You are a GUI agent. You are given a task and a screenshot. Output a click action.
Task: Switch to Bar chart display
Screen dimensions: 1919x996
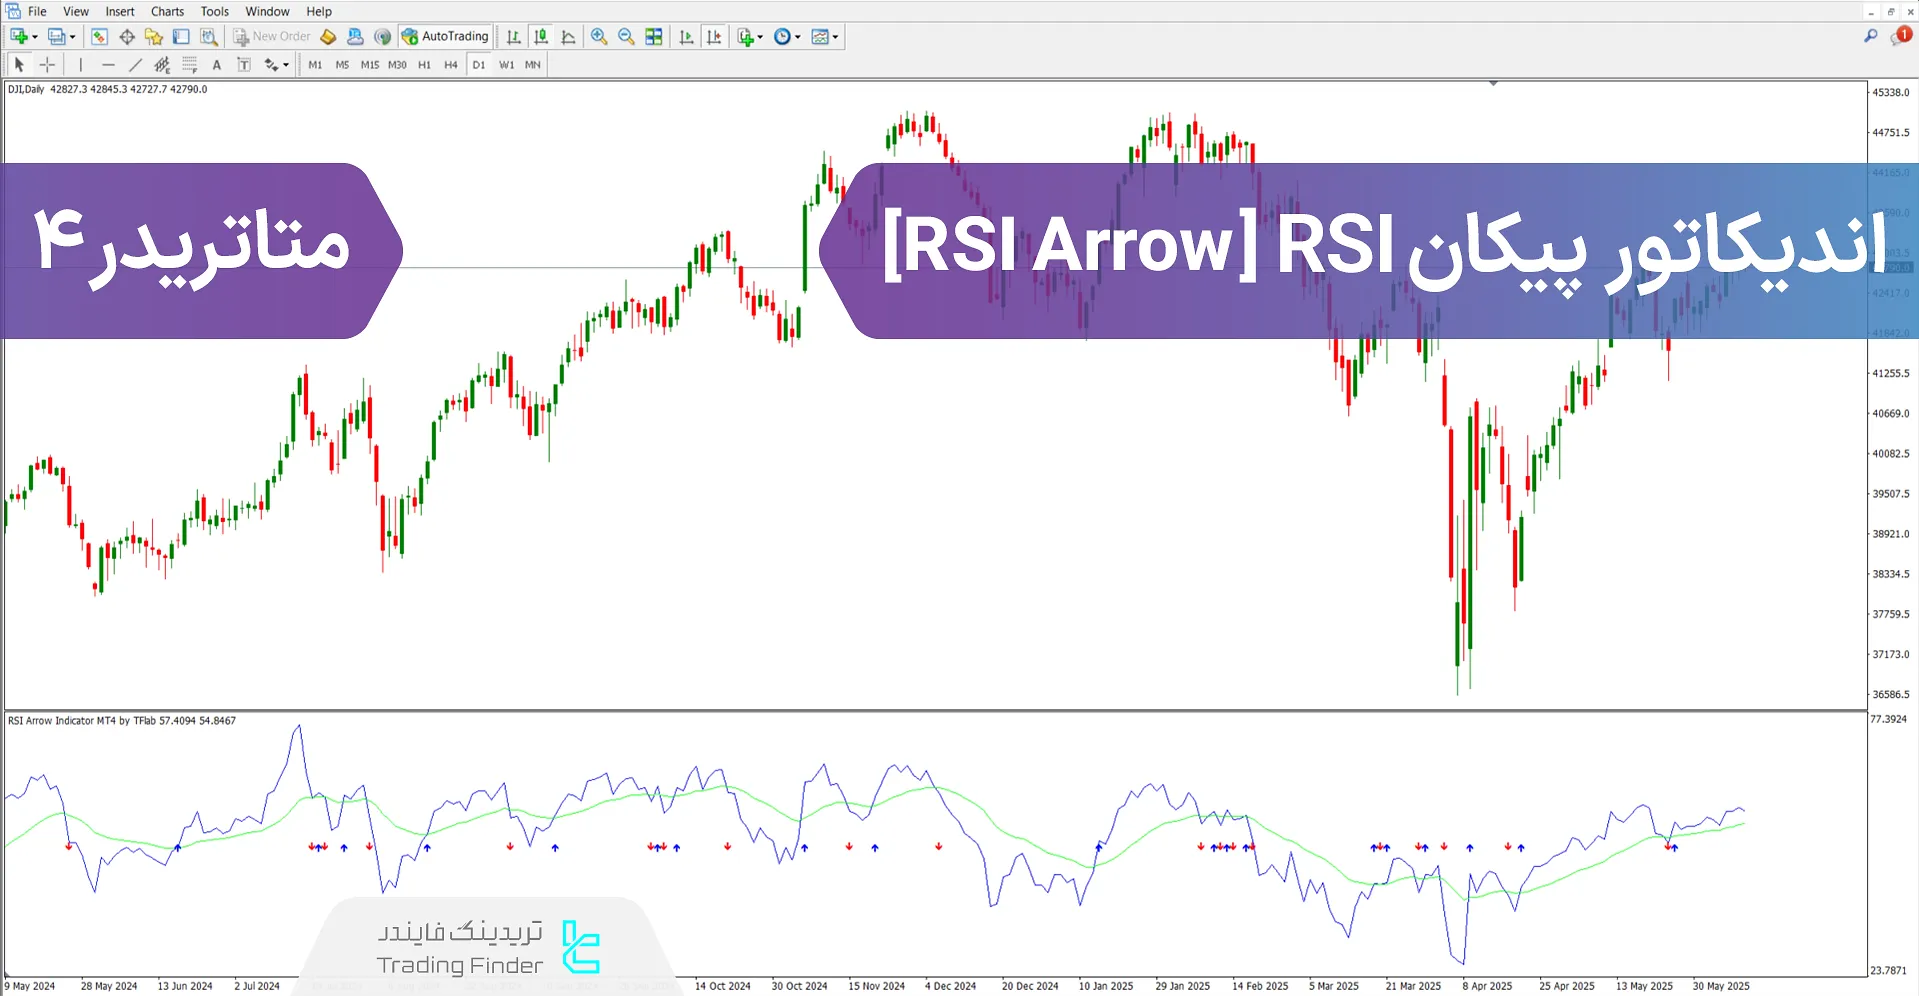[513, 36]
